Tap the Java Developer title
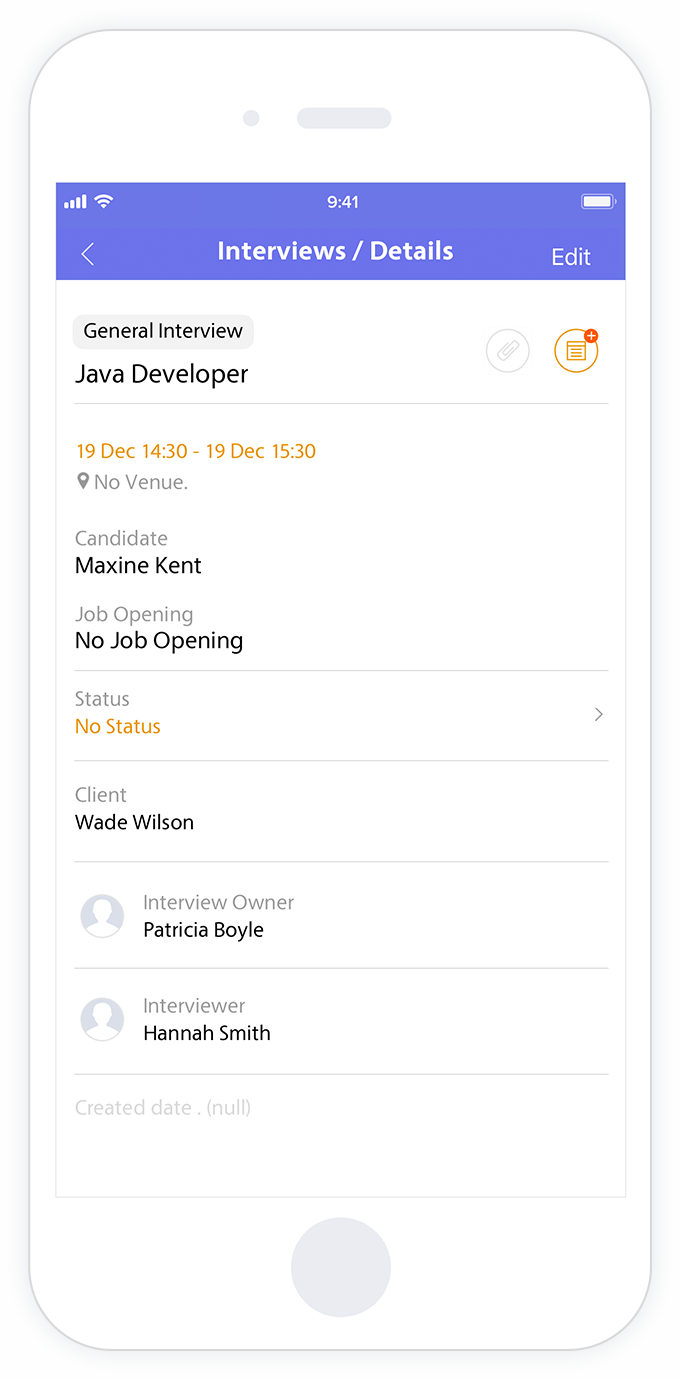Screen dimensions: 680x1380 point(162,374)
